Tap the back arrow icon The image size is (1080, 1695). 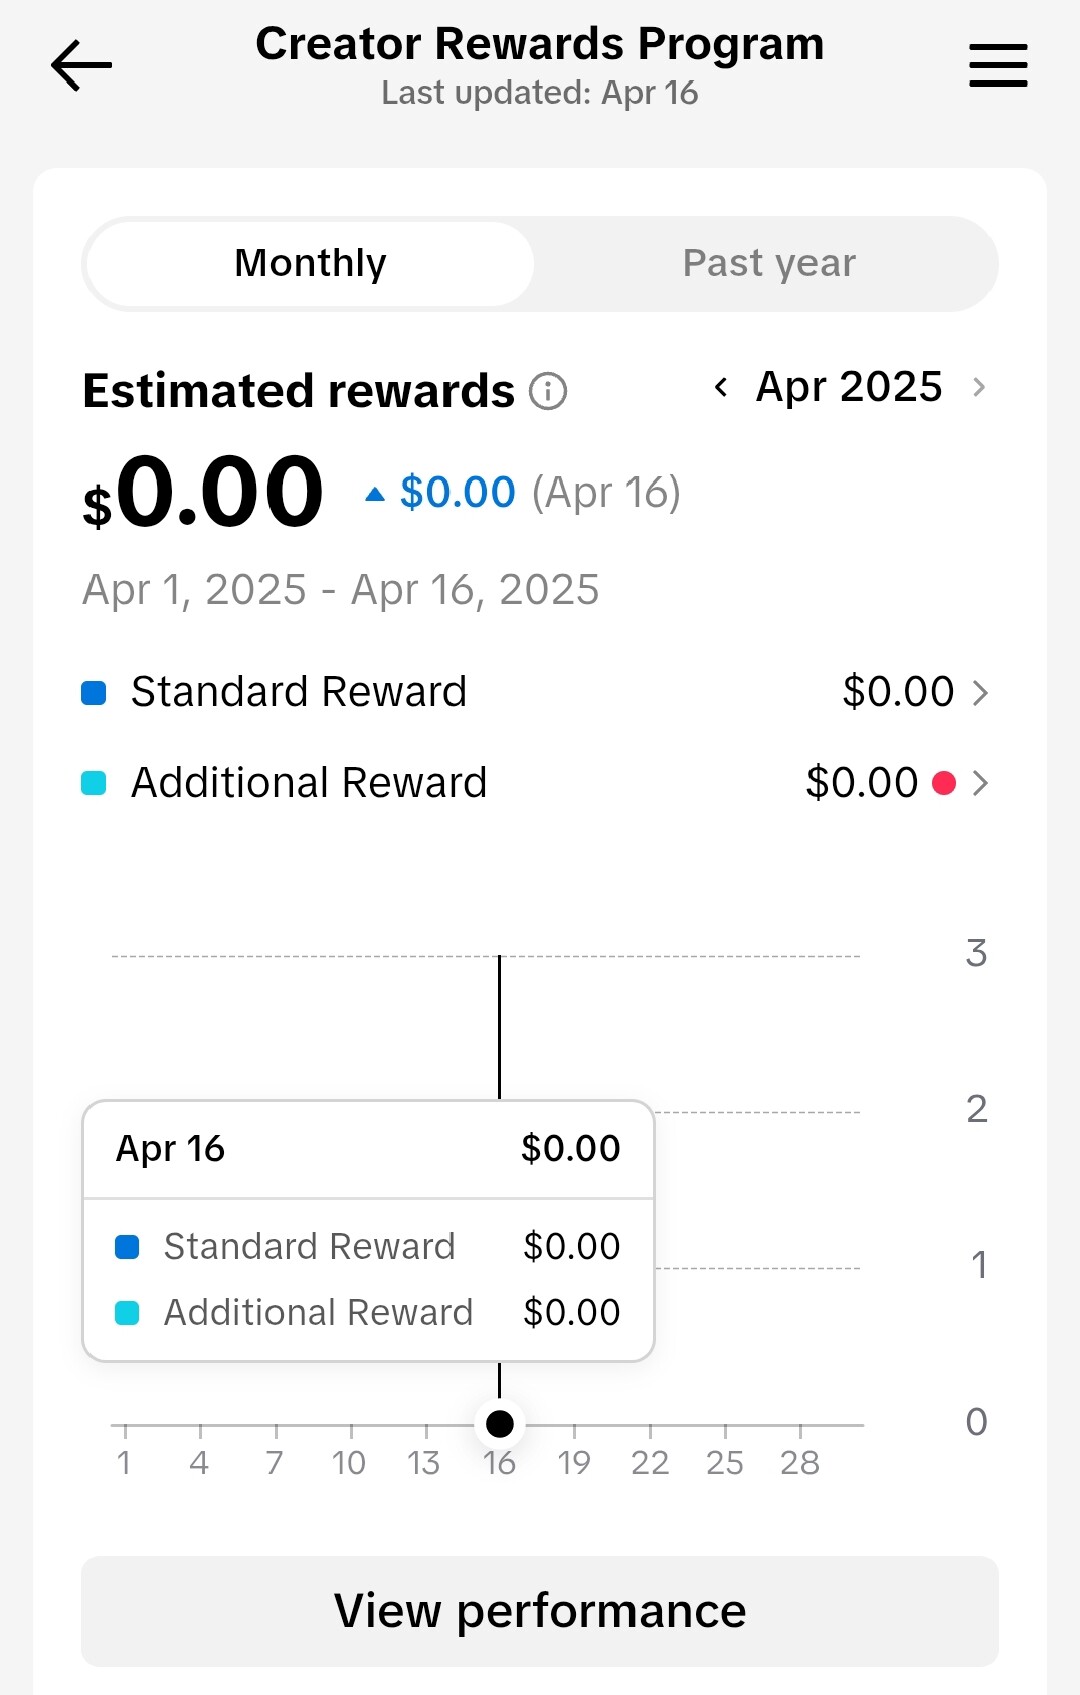81,66
